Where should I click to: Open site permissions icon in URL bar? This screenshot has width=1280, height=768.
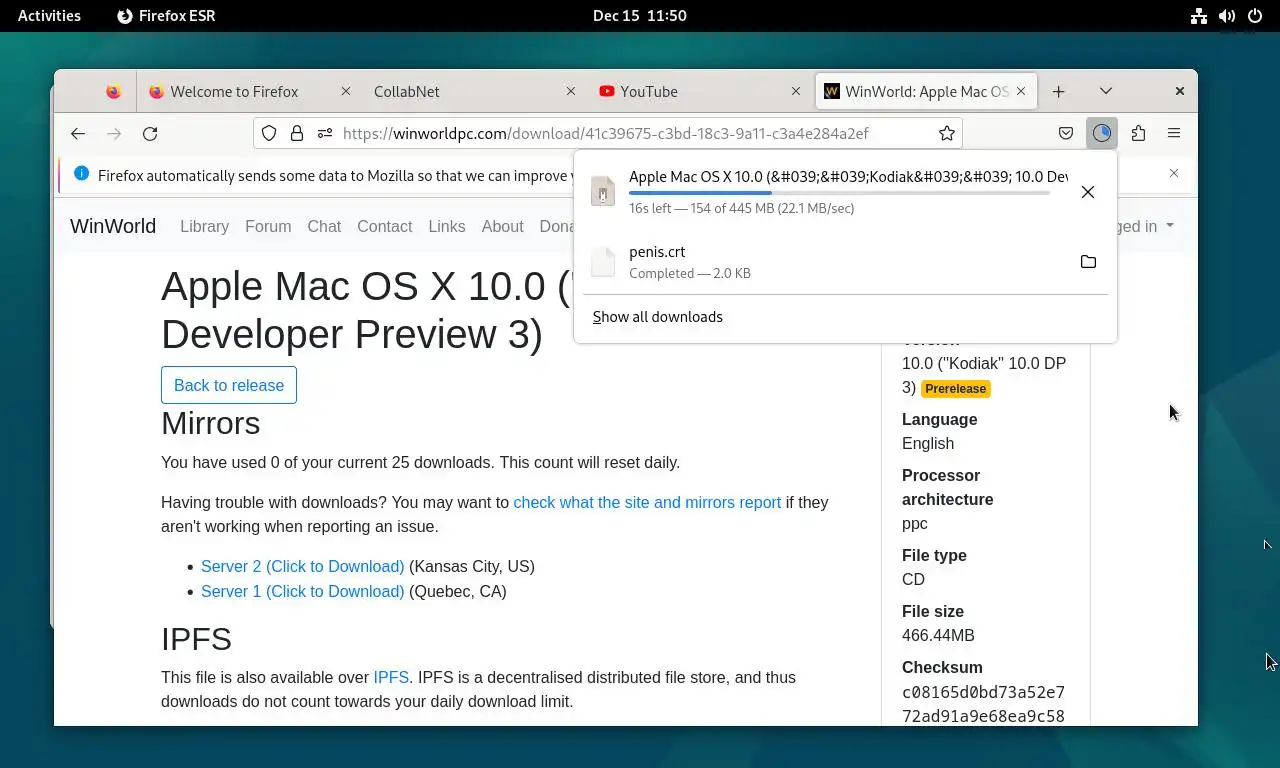[x=324, y=133]
